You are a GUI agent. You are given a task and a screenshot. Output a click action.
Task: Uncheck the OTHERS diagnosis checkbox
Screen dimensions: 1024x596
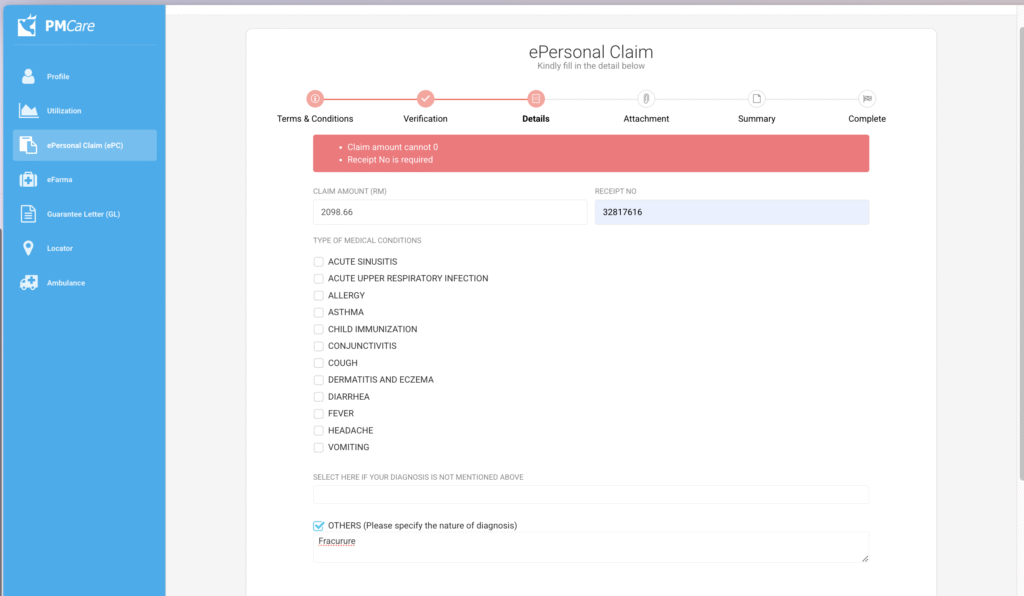(319, 525)
